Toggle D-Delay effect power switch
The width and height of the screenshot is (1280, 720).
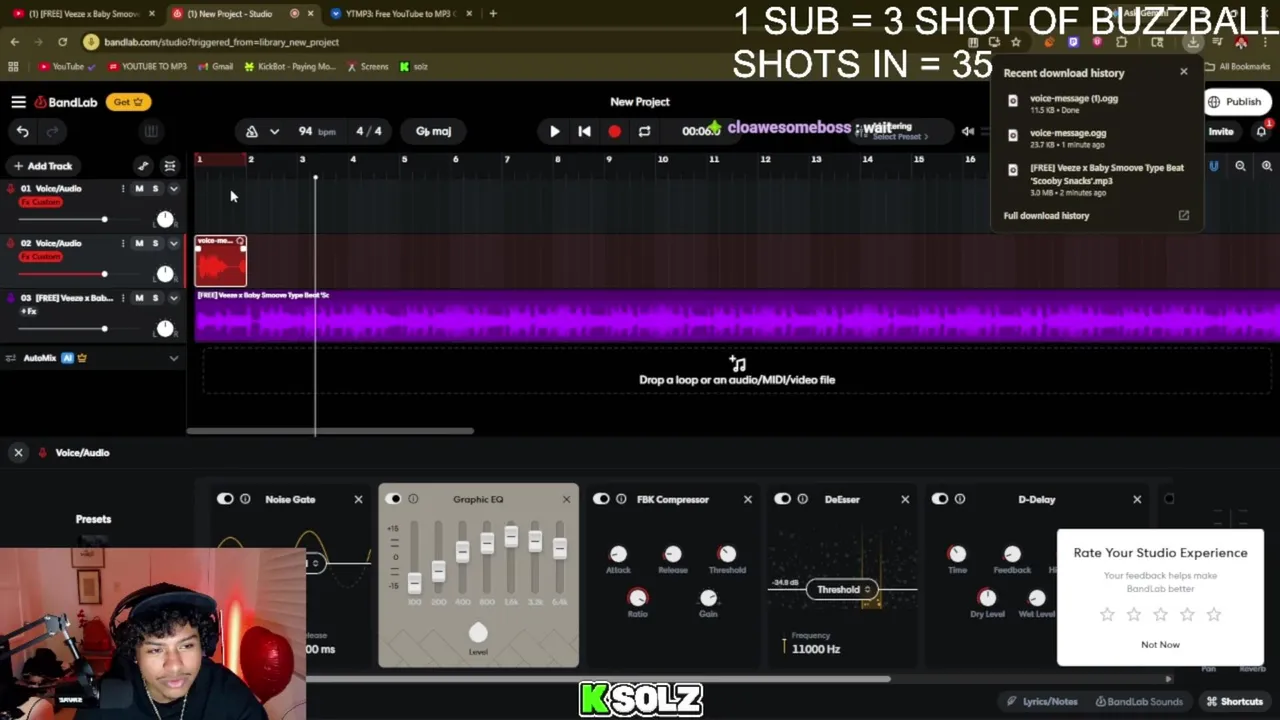coord(940,499)
